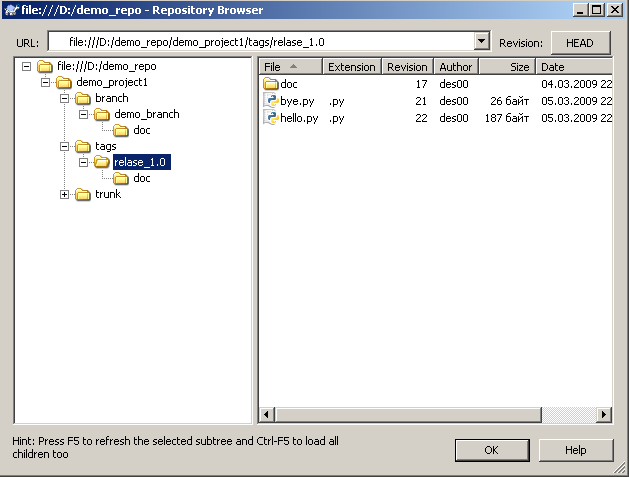Click the .py extension of bye.py
The image size is (629, 477).
point(337,101)
